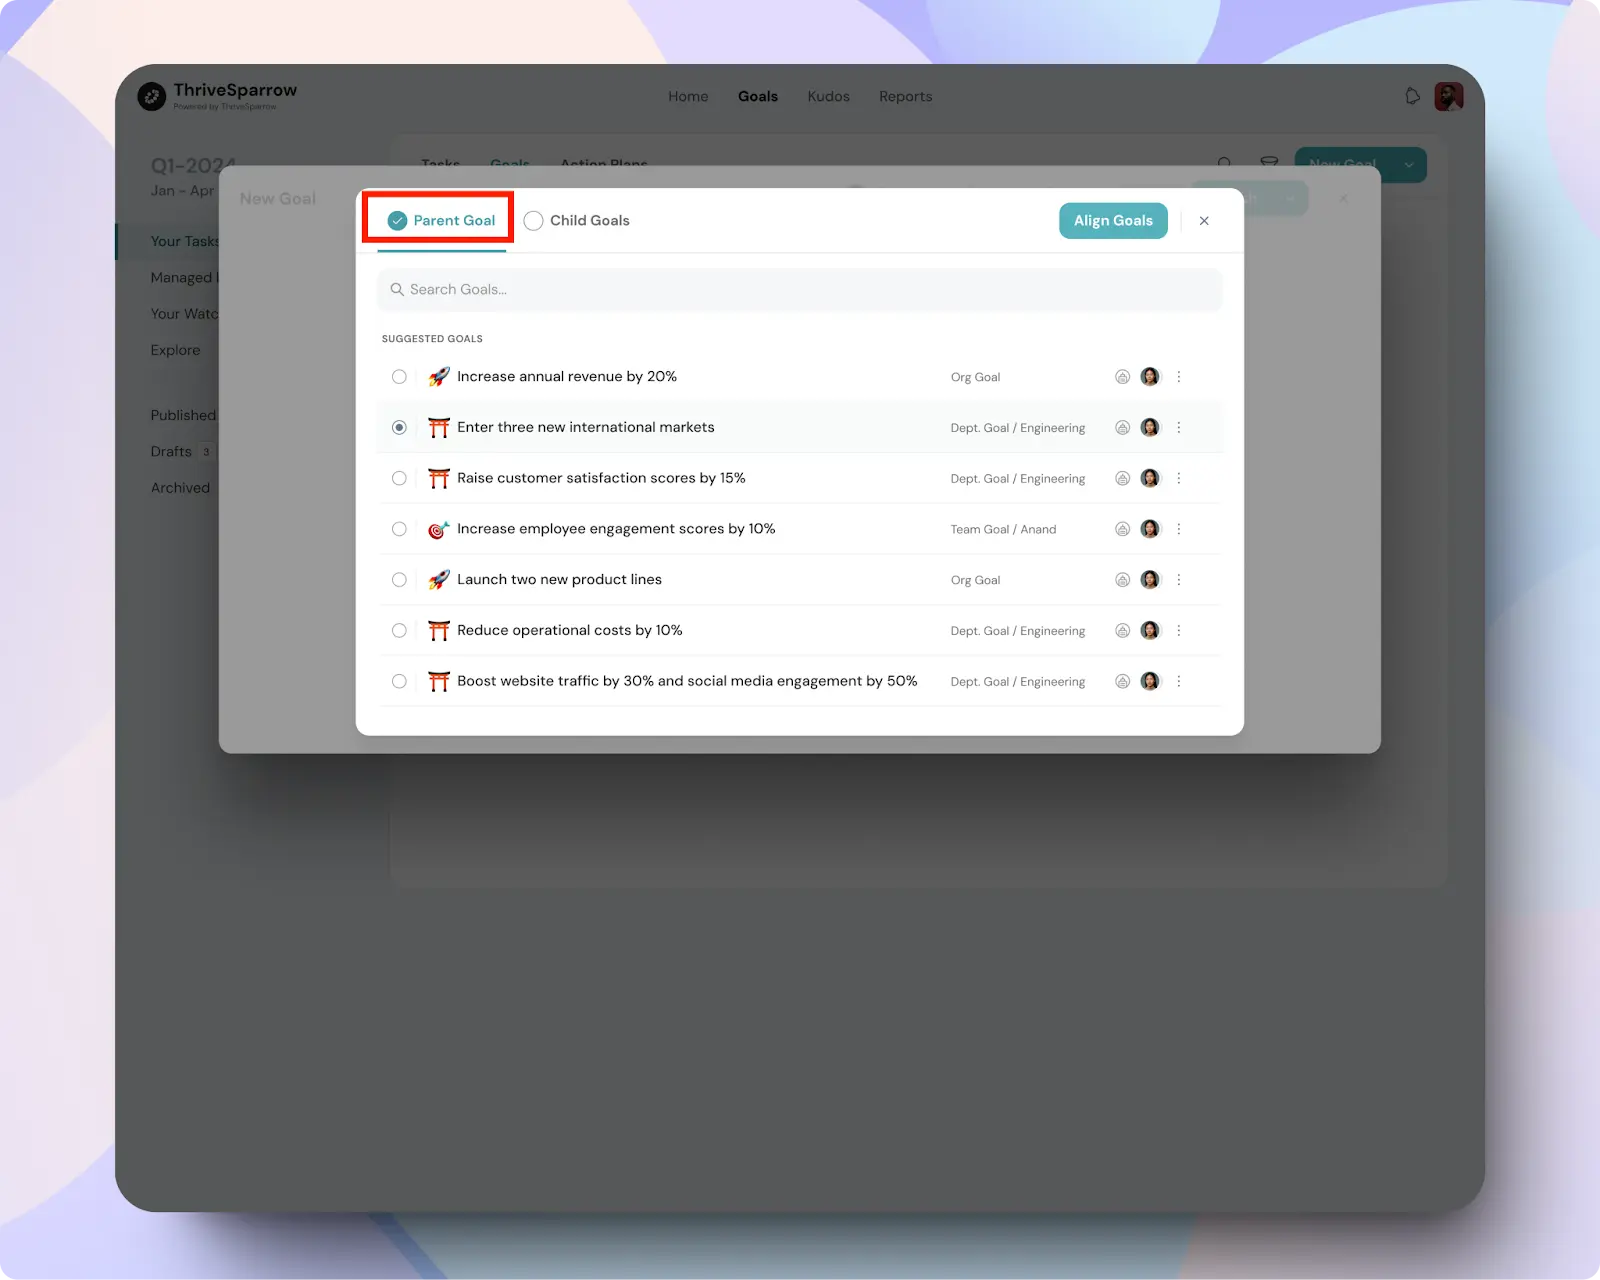Viewport: 1600px width, 1280px height.
Task: Open the notifications bell icon
Action: [x=1412, y=96]
